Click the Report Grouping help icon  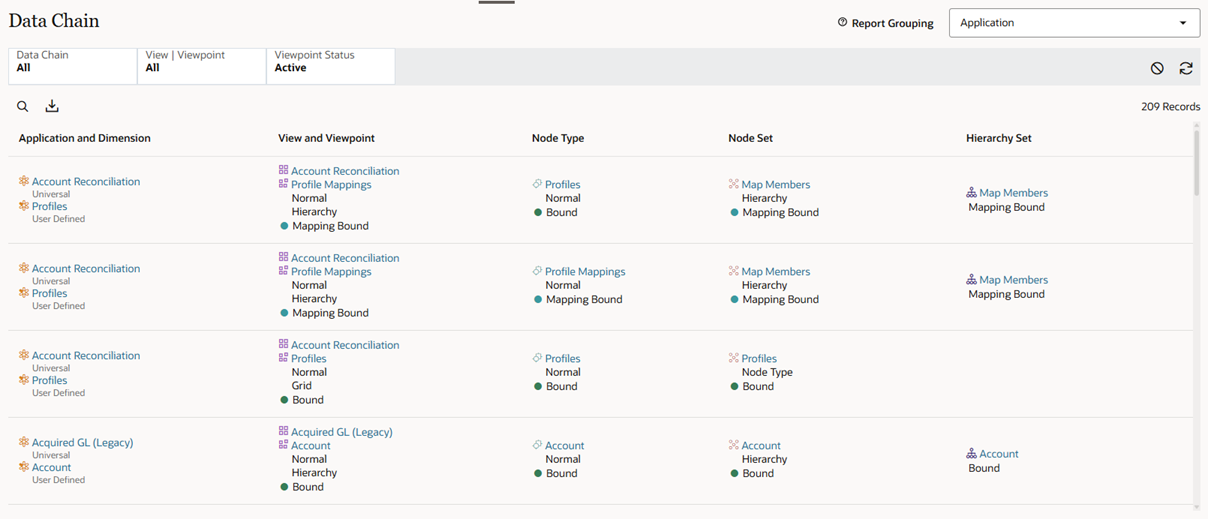pos(842,23)
